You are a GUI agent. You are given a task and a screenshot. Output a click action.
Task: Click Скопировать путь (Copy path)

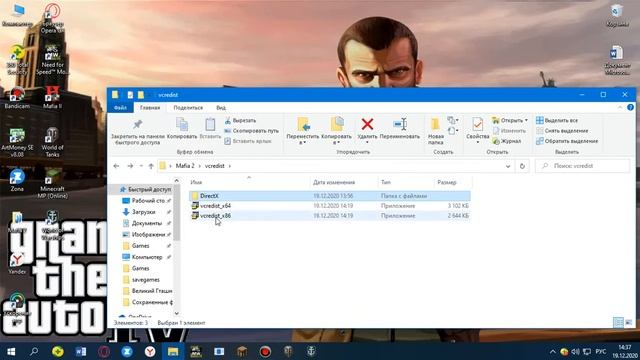coord(251,131)
